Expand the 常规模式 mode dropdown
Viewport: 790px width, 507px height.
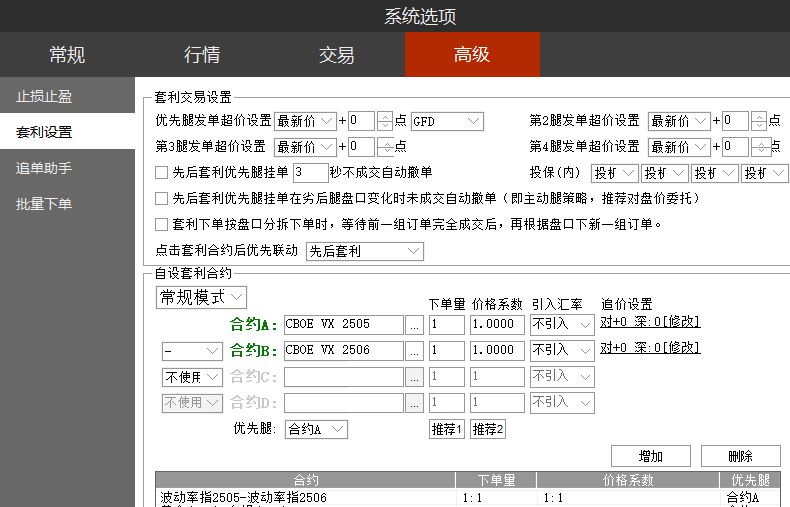(201, 297)
